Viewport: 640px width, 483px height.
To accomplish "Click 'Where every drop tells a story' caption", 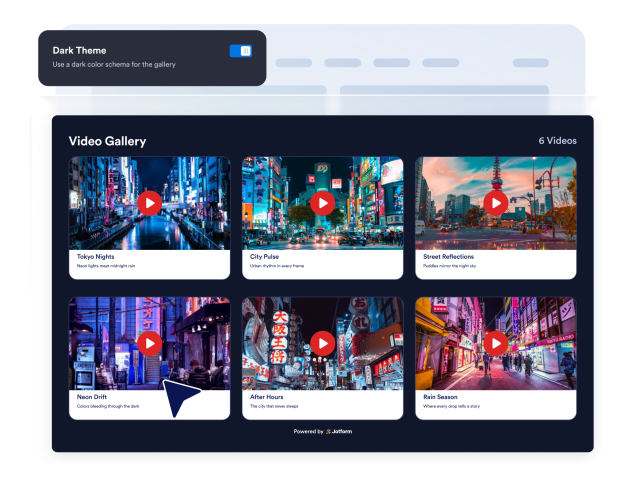I will click(451, 406).
